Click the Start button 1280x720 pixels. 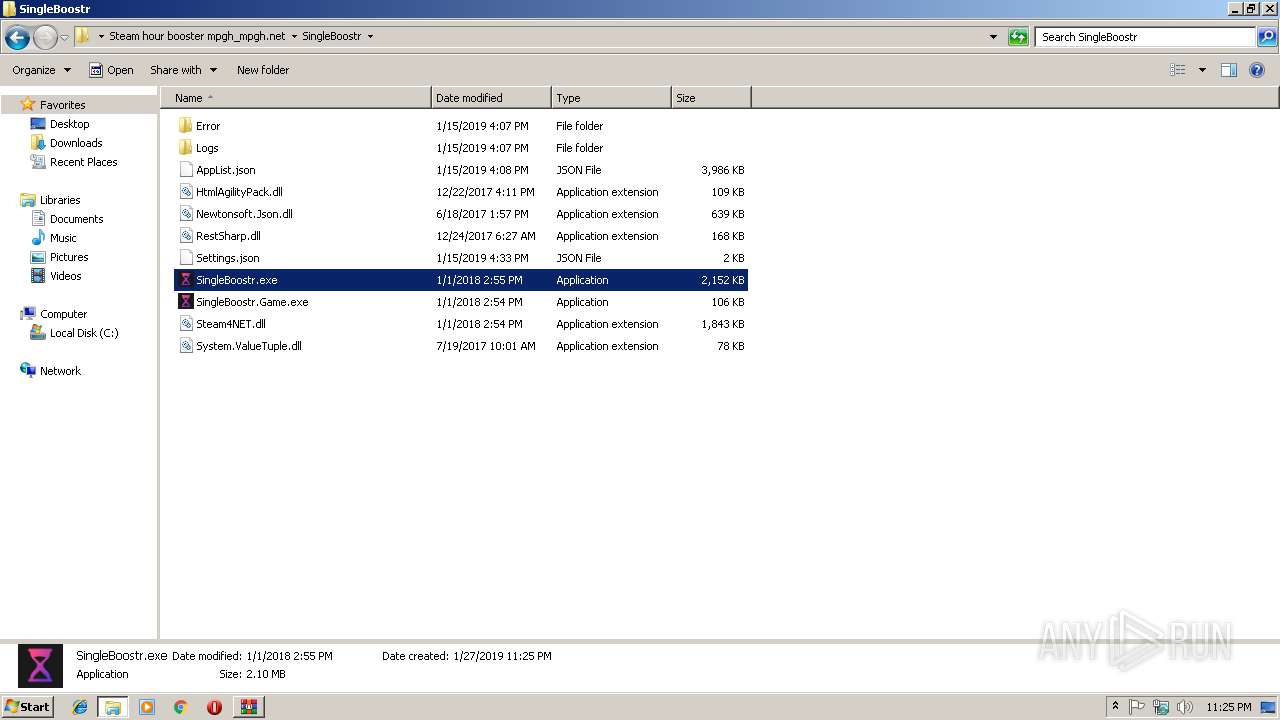click(27, 706)
